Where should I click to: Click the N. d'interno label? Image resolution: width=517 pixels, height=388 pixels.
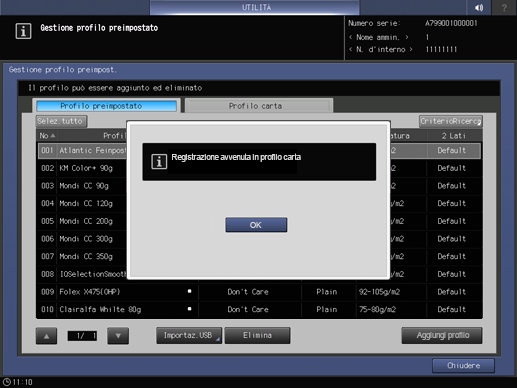[380, 49]
